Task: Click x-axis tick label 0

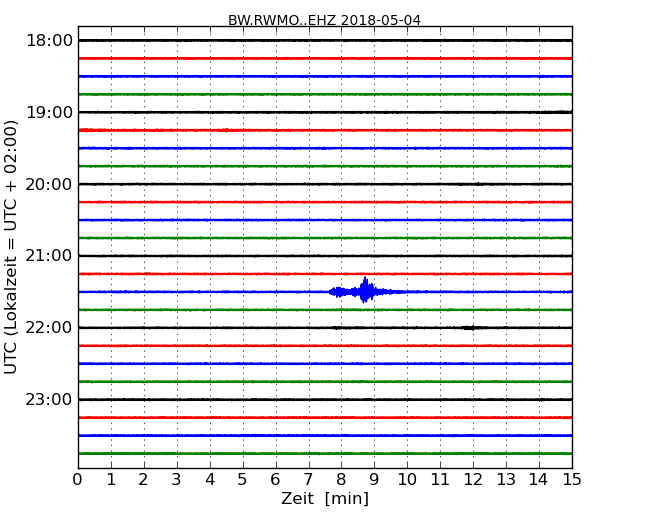Action: pyautogui.click(x=78, y=480)
